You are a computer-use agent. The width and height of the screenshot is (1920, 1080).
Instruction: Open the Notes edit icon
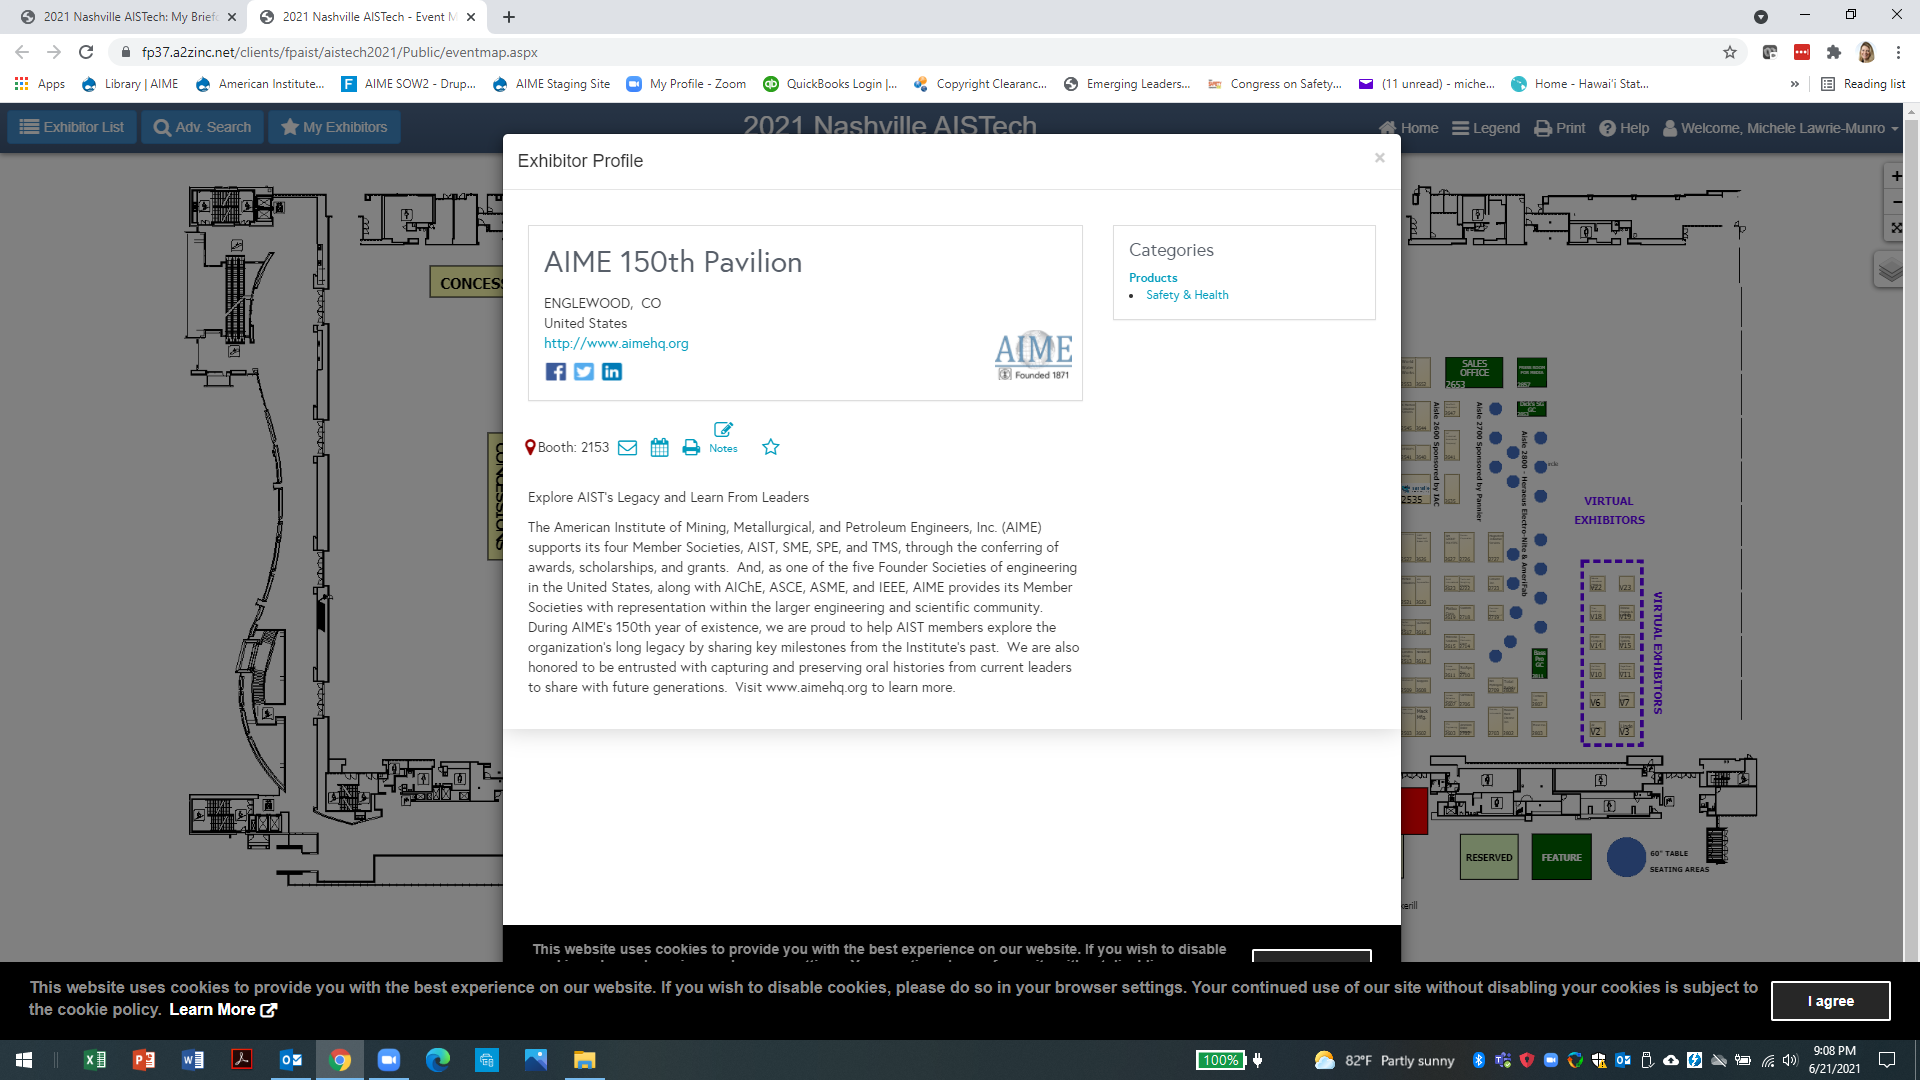(x=723, y=437)
